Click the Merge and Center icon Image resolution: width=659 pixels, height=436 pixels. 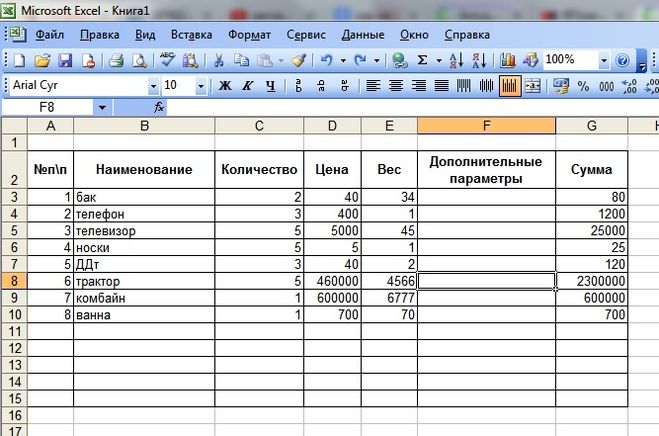532,86
